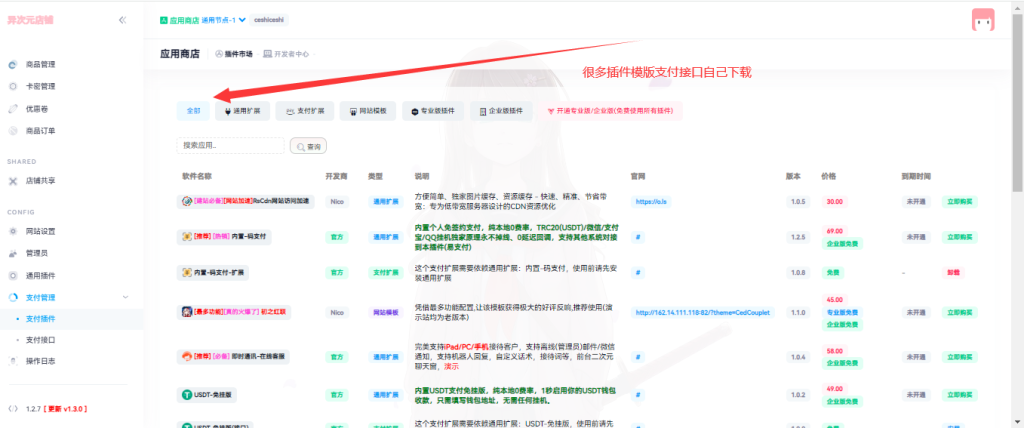Buy RsCdn plugin via 立即购买
The height and width of the screenshot is (428, 1024).
pos(959,202)
